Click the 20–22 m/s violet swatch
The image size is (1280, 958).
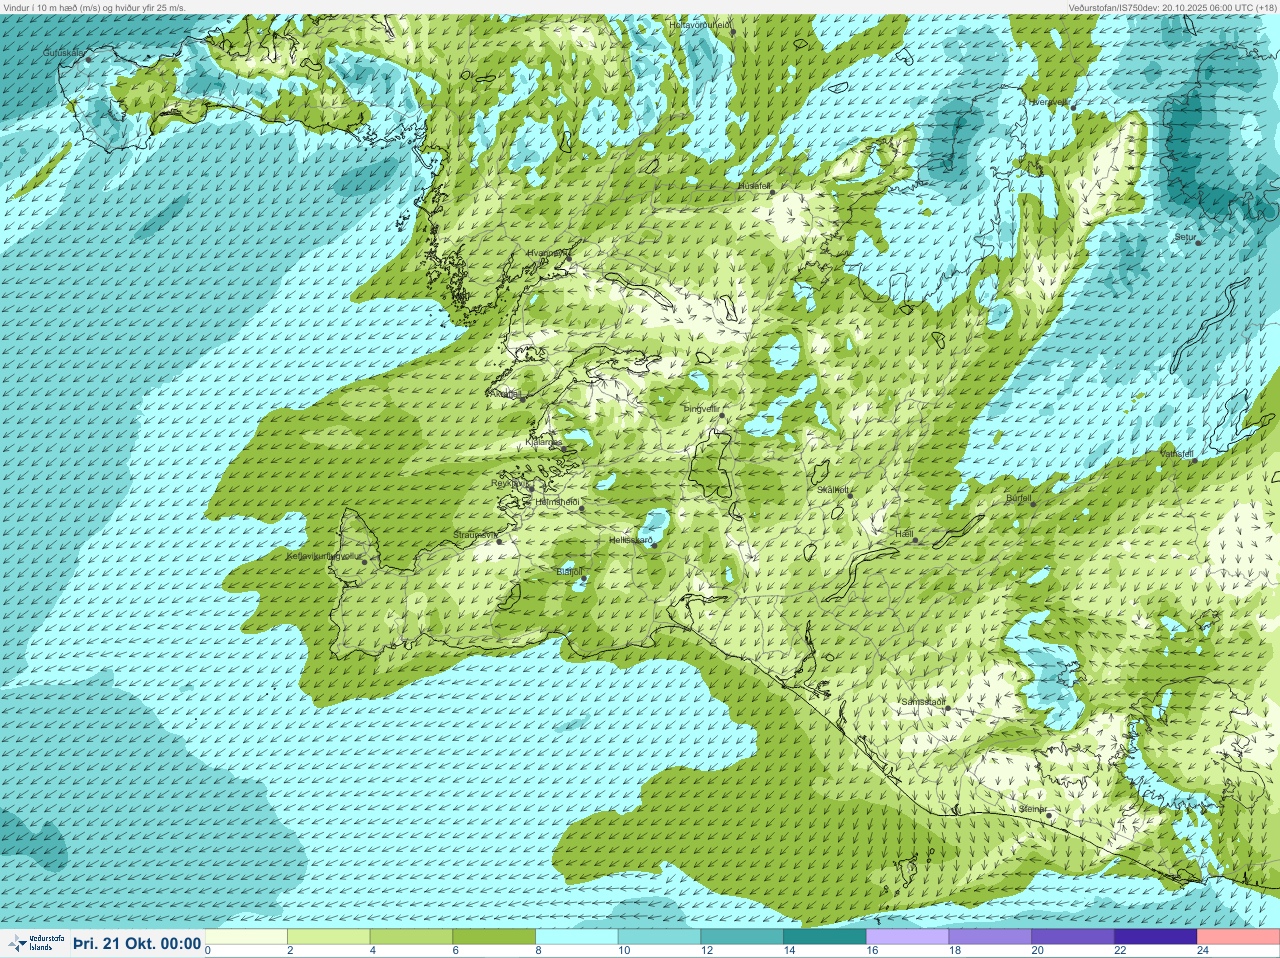click(x=1073, y=937)
